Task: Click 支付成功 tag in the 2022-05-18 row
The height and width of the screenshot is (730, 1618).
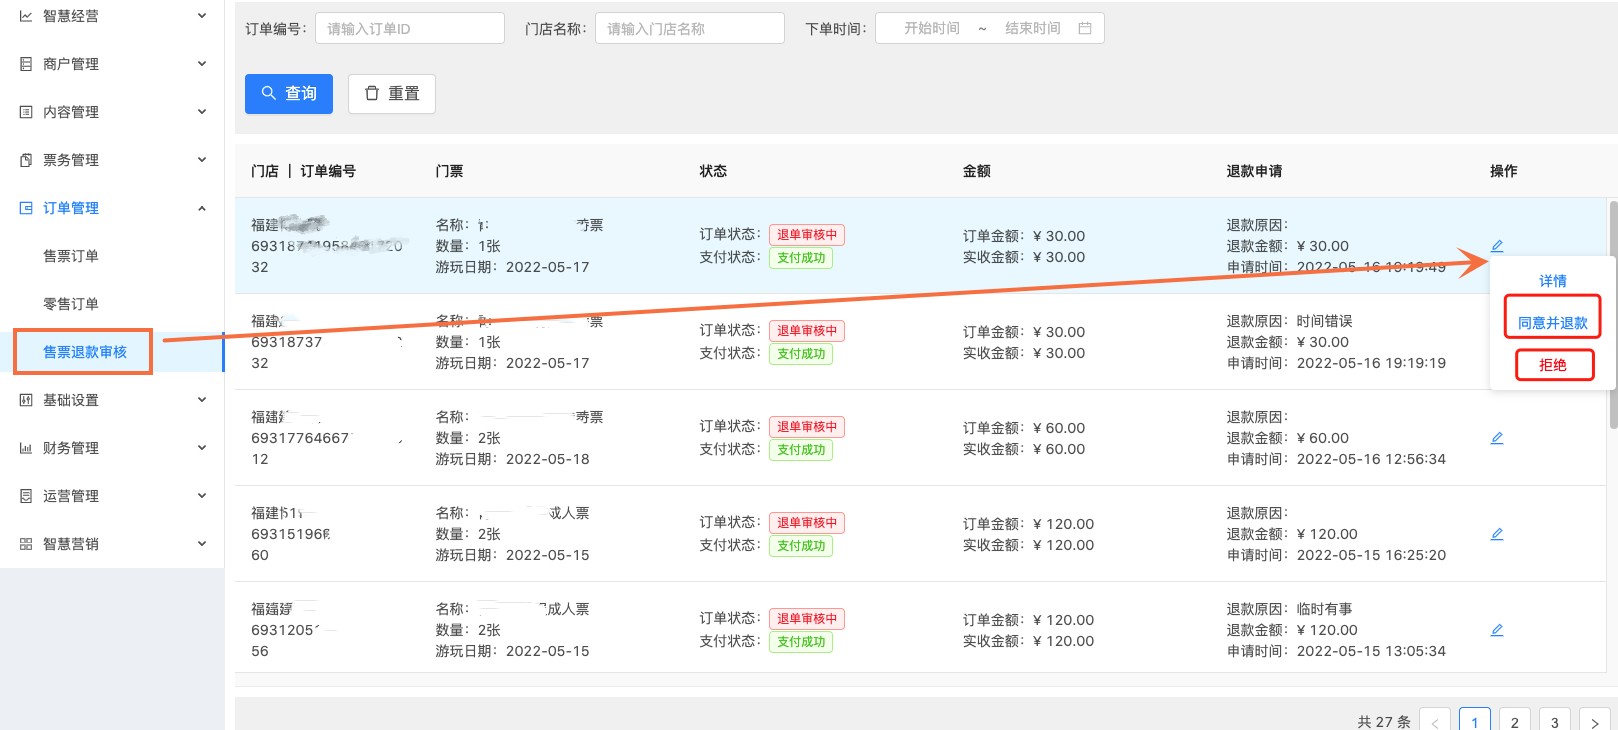Action: pos(801,450)
